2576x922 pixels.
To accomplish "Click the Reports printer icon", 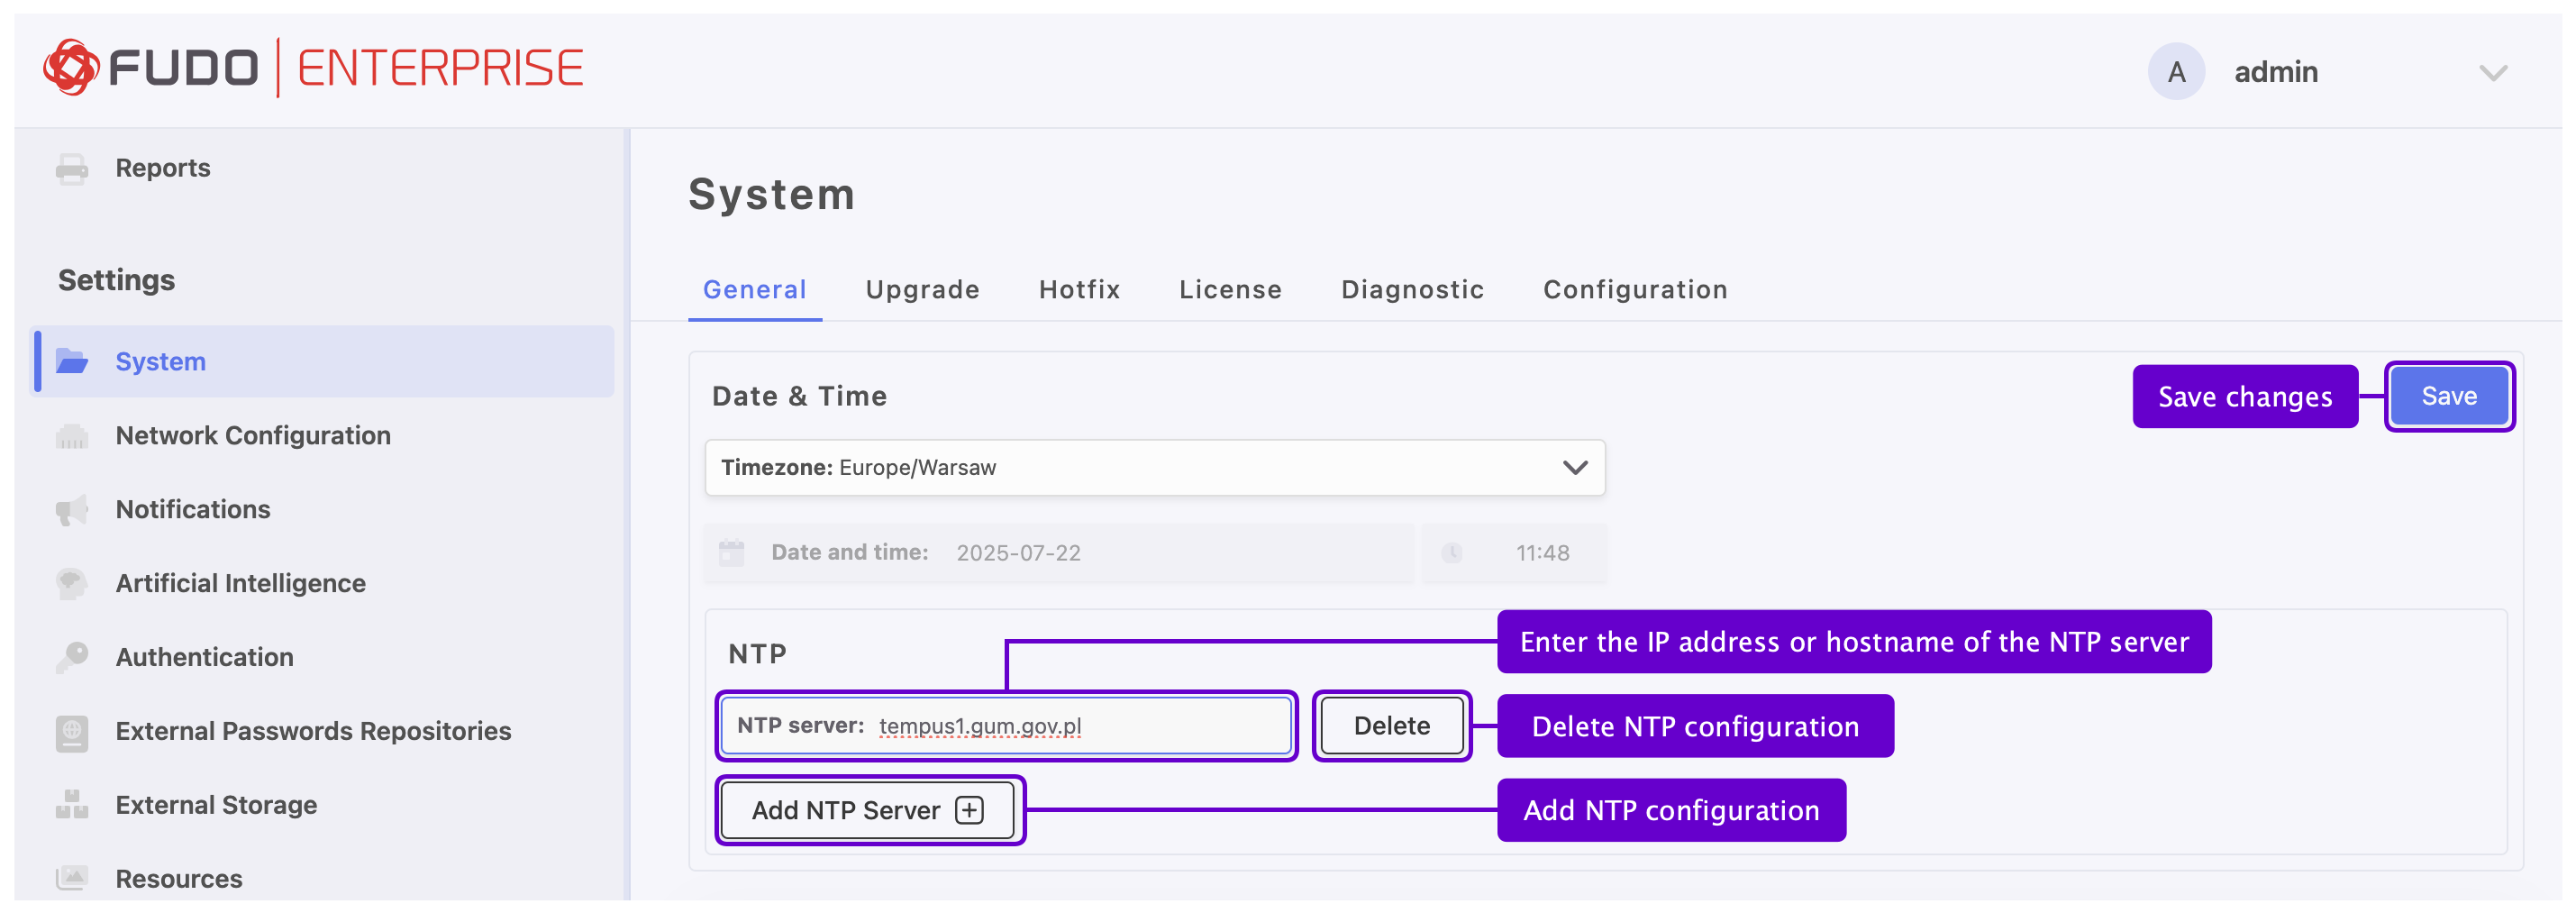I will 71,169.
